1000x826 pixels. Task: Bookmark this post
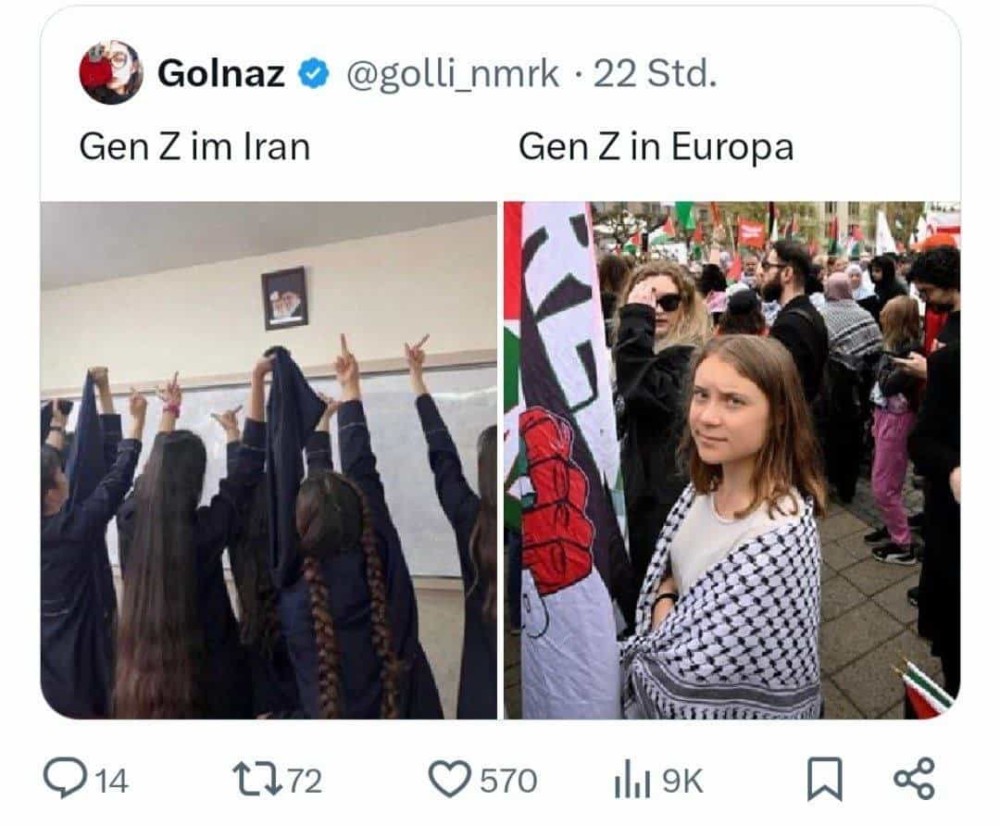tap(825, 779)
